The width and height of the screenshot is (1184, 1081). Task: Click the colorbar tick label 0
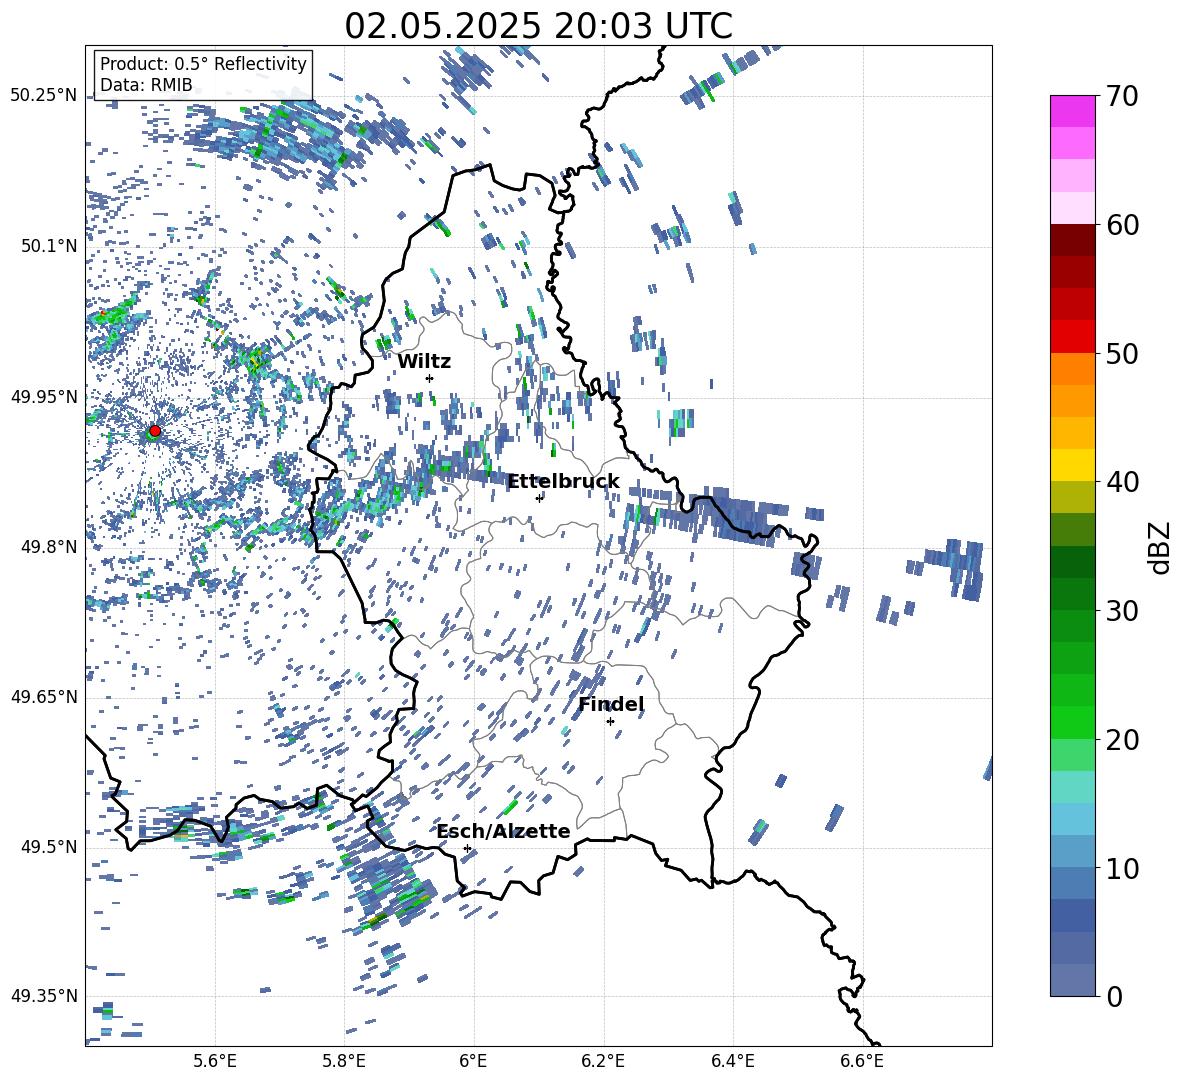point(1115,996)
